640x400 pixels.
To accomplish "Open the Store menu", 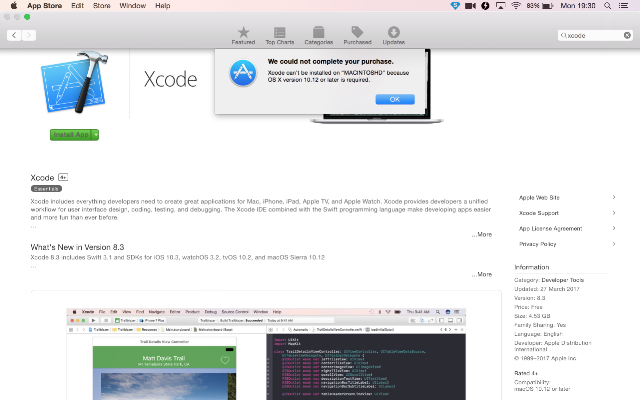I will coord(102,6).
